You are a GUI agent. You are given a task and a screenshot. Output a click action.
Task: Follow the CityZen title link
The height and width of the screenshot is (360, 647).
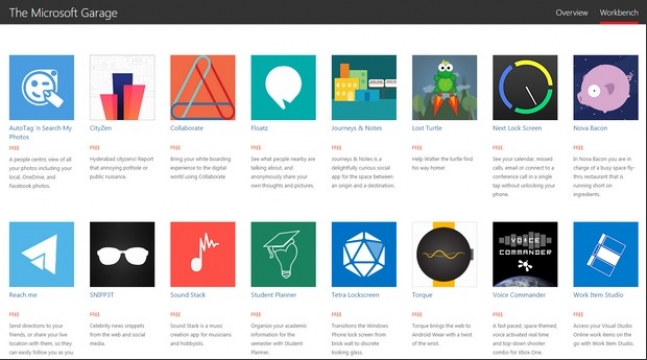pos(101,128)
